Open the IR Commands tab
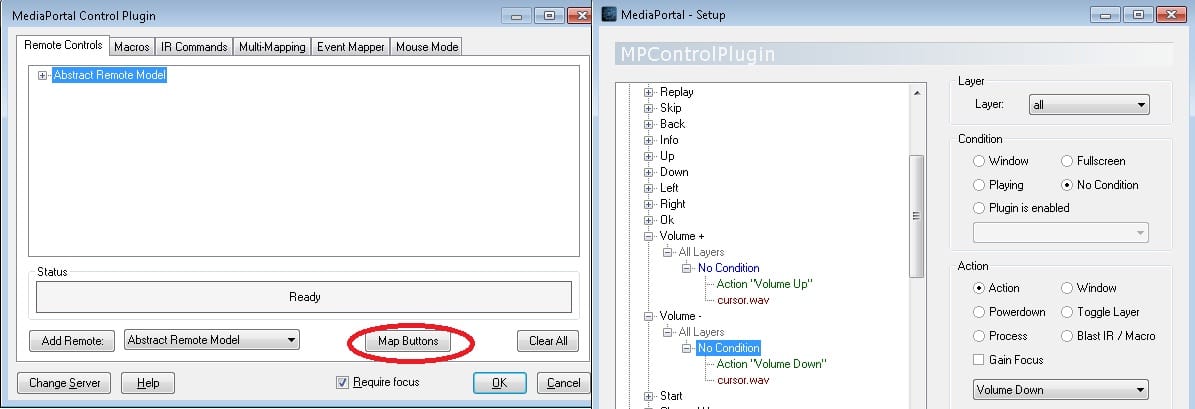This screenshot has height=409, width=1195. [193, 47]
